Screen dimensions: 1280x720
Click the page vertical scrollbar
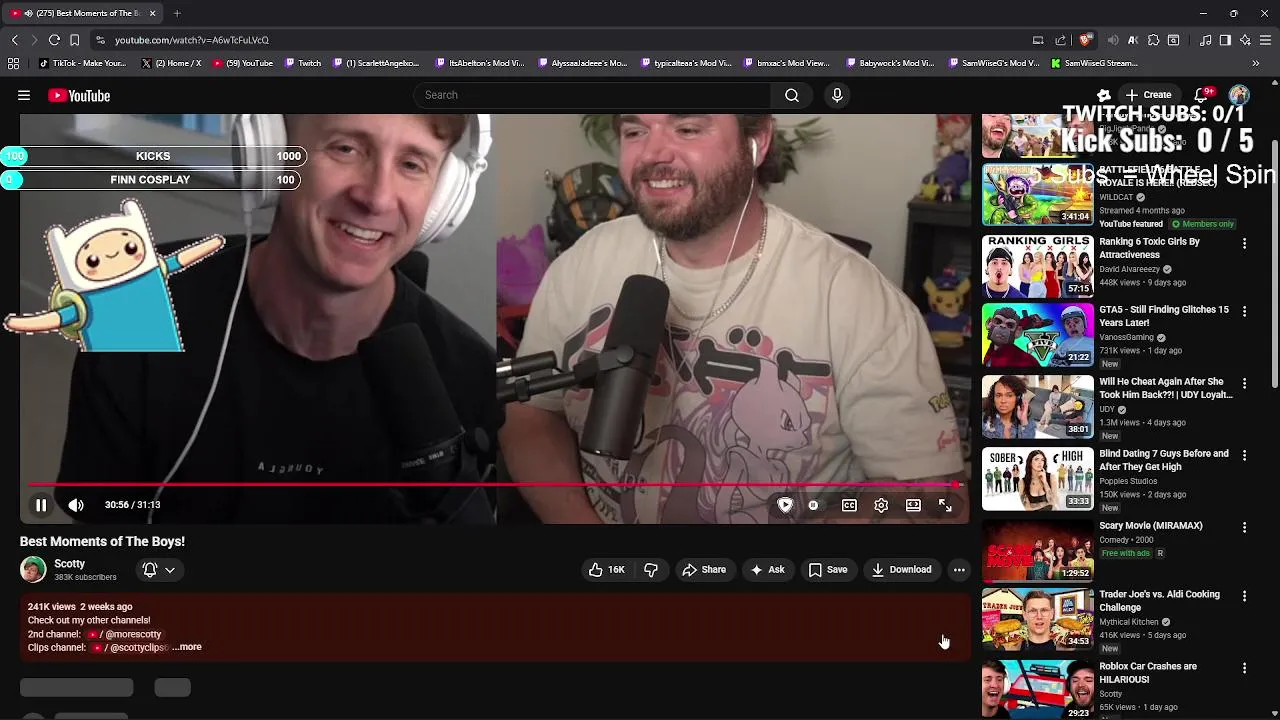(x=1274, y=264)
